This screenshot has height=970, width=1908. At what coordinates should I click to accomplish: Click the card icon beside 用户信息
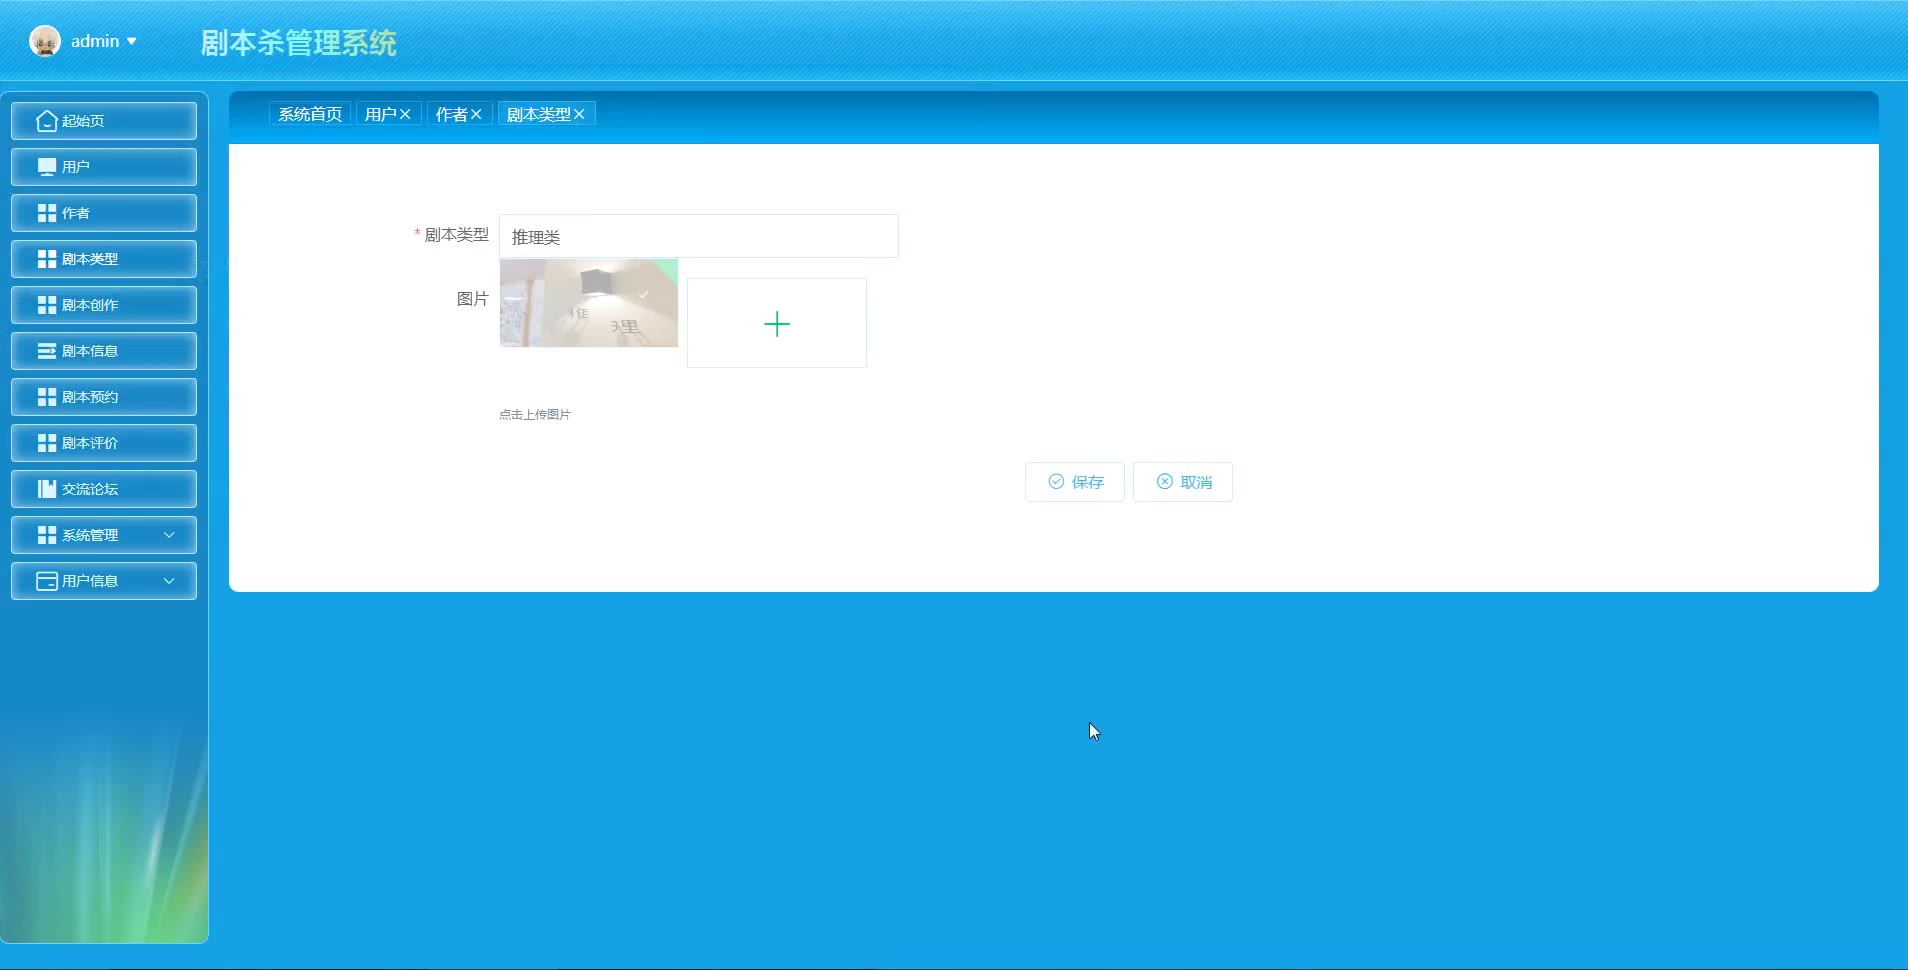click(x=47, y=581)
